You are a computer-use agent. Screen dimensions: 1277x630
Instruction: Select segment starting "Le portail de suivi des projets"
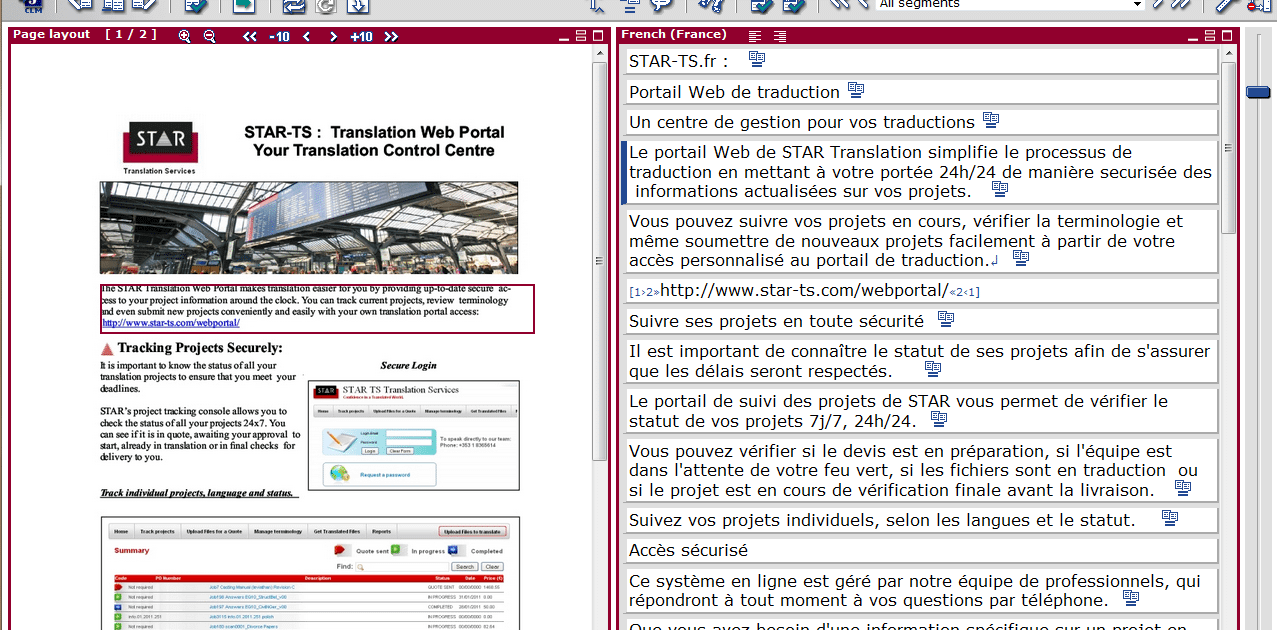[x=920, y=411]
